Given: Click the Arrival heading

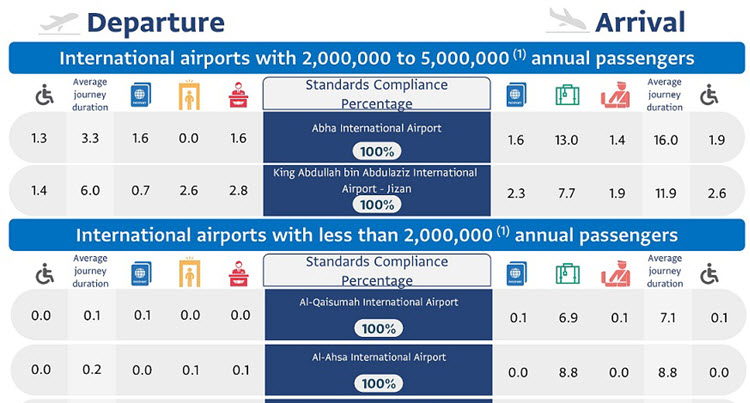Looking at the screenshot, I should pyautogui.click(x=640, y=22).
